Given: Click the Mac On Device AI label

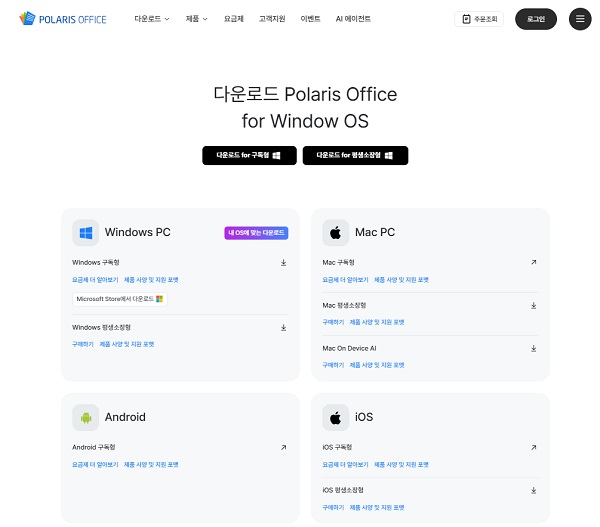Looking at the screenshot, I should pos(349,348).
